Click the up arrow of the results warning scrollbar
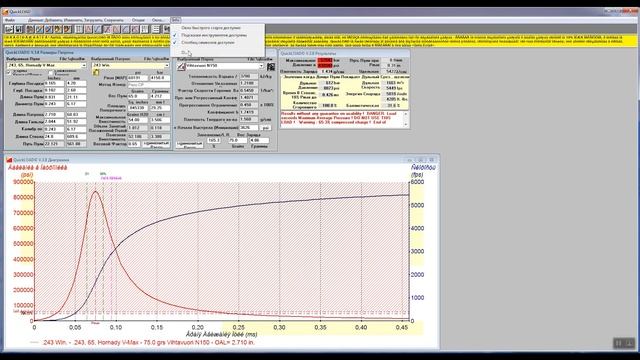Image resolution: width=640 pixels, height=360 pixels. coord(406,113)
